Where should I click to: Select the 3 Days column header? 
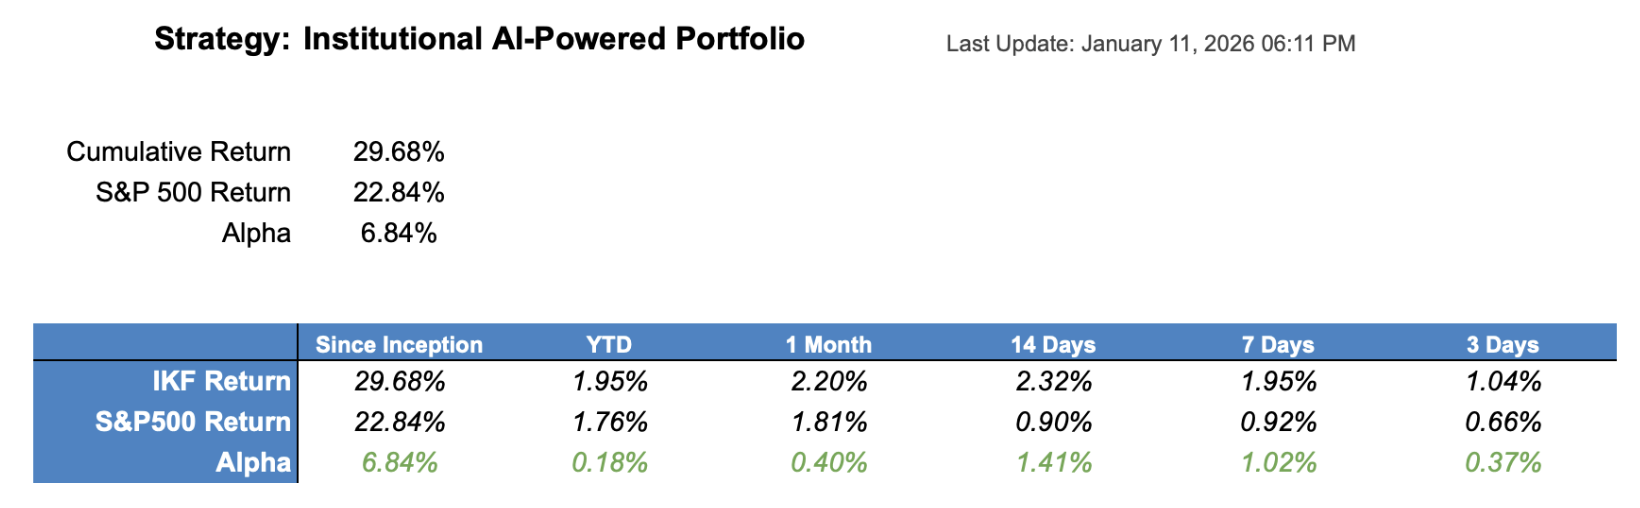click(x=1502, y=345)
